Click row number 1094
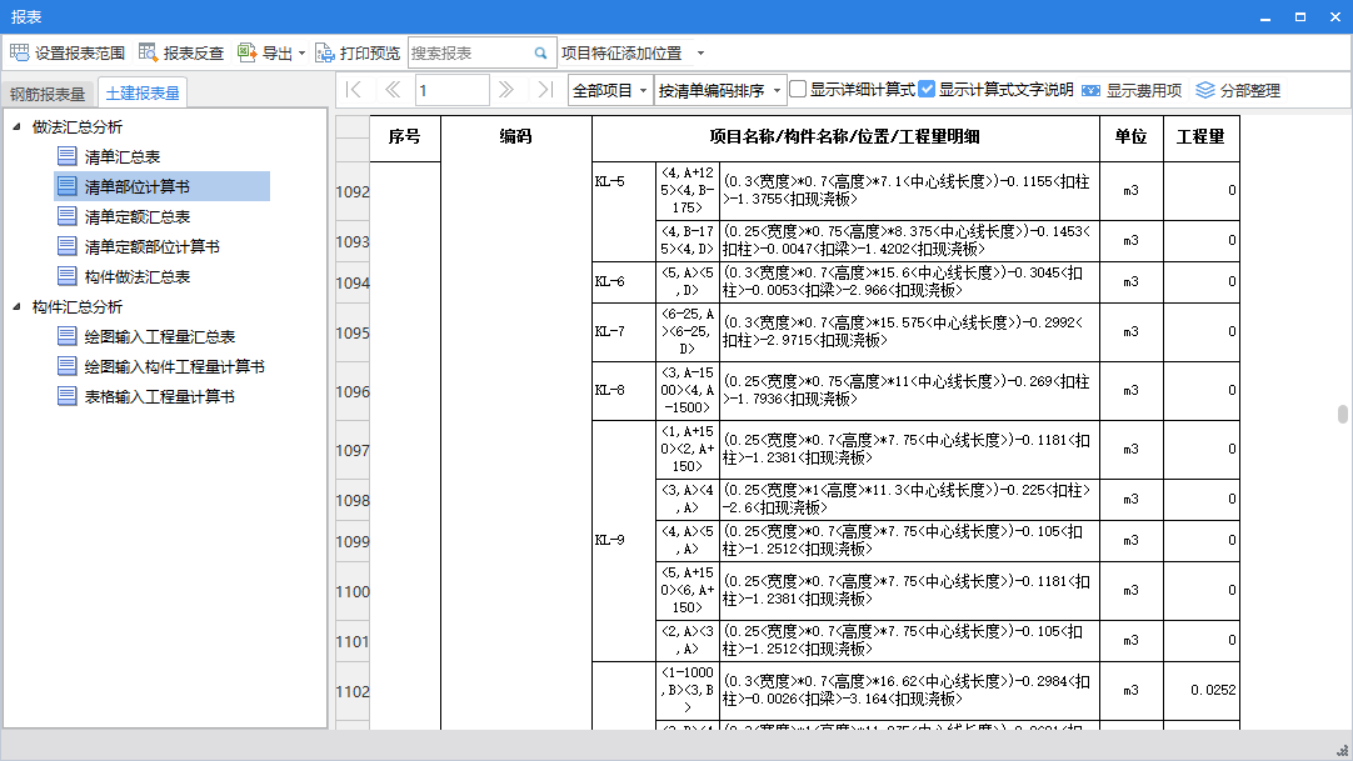 point(352,283)
